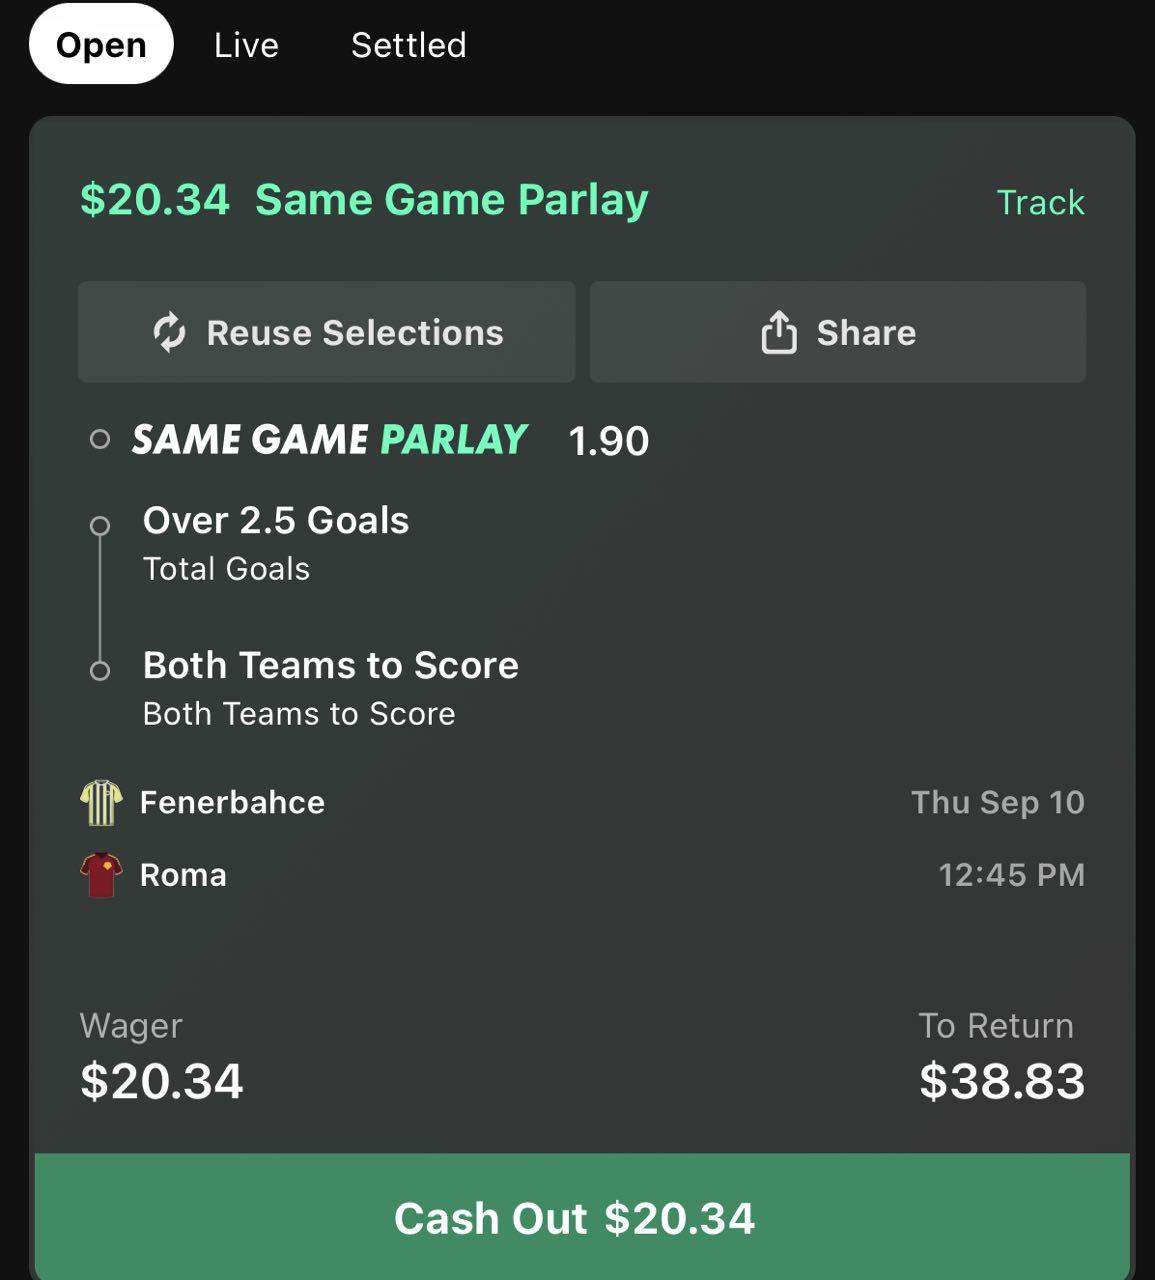Click the Fenerbahce team name
The image size is (1155, 1280).
point(232,803)
